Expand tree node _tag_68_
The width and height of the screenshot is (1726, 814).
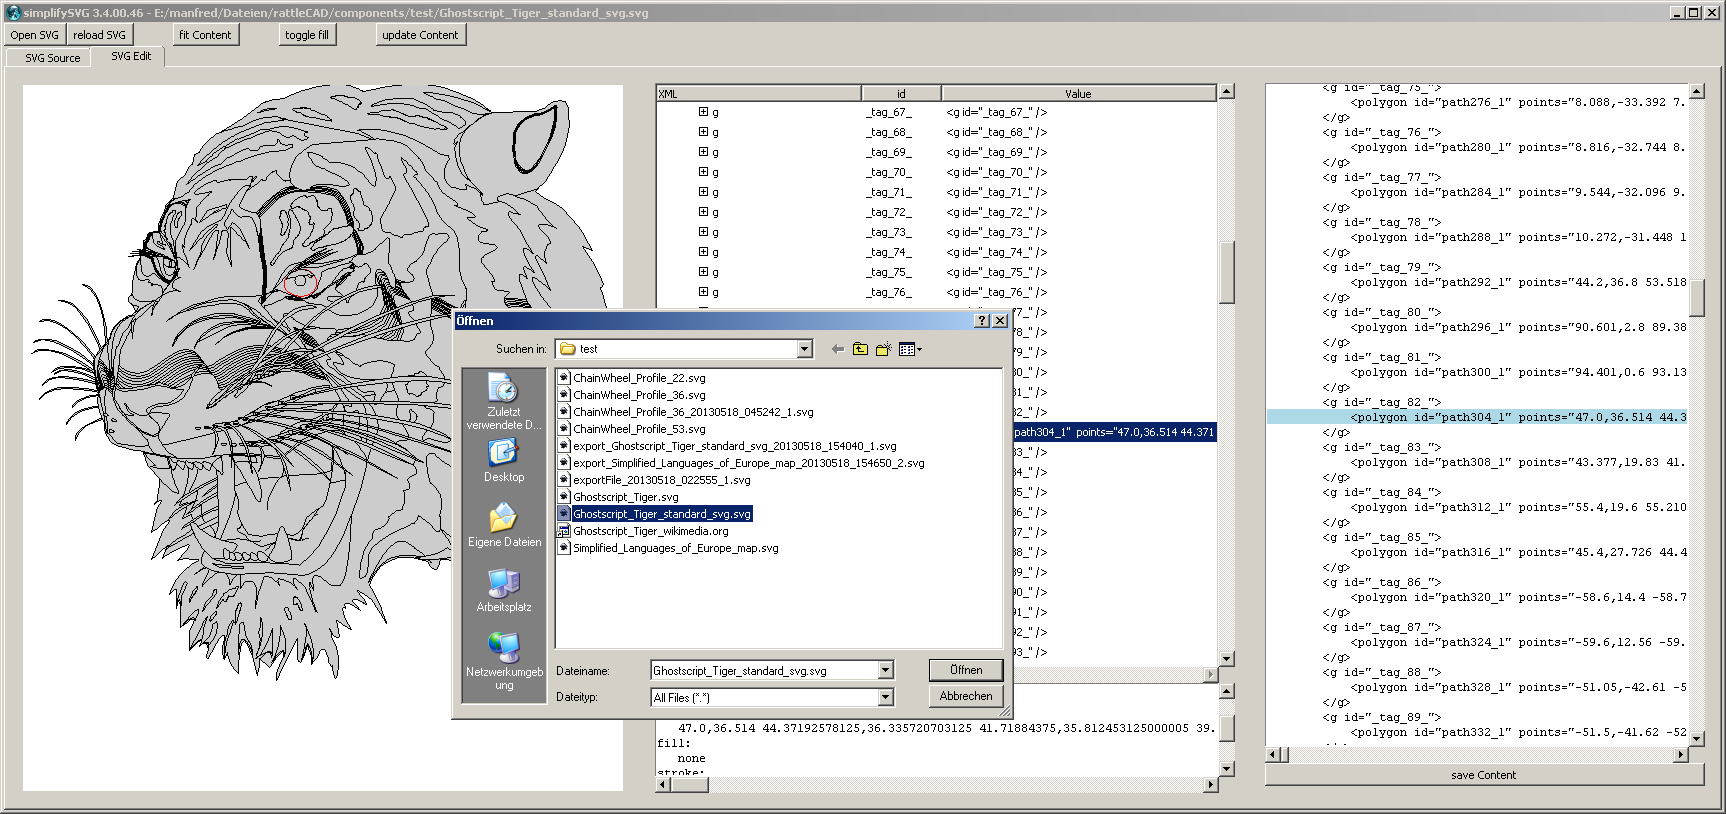click(x=703, y=132)
